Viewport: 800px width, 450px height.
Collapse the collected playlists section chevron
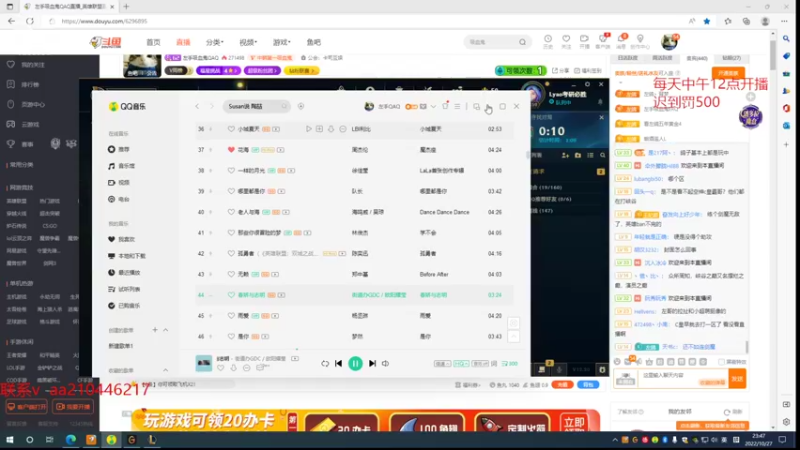[166, 370]
